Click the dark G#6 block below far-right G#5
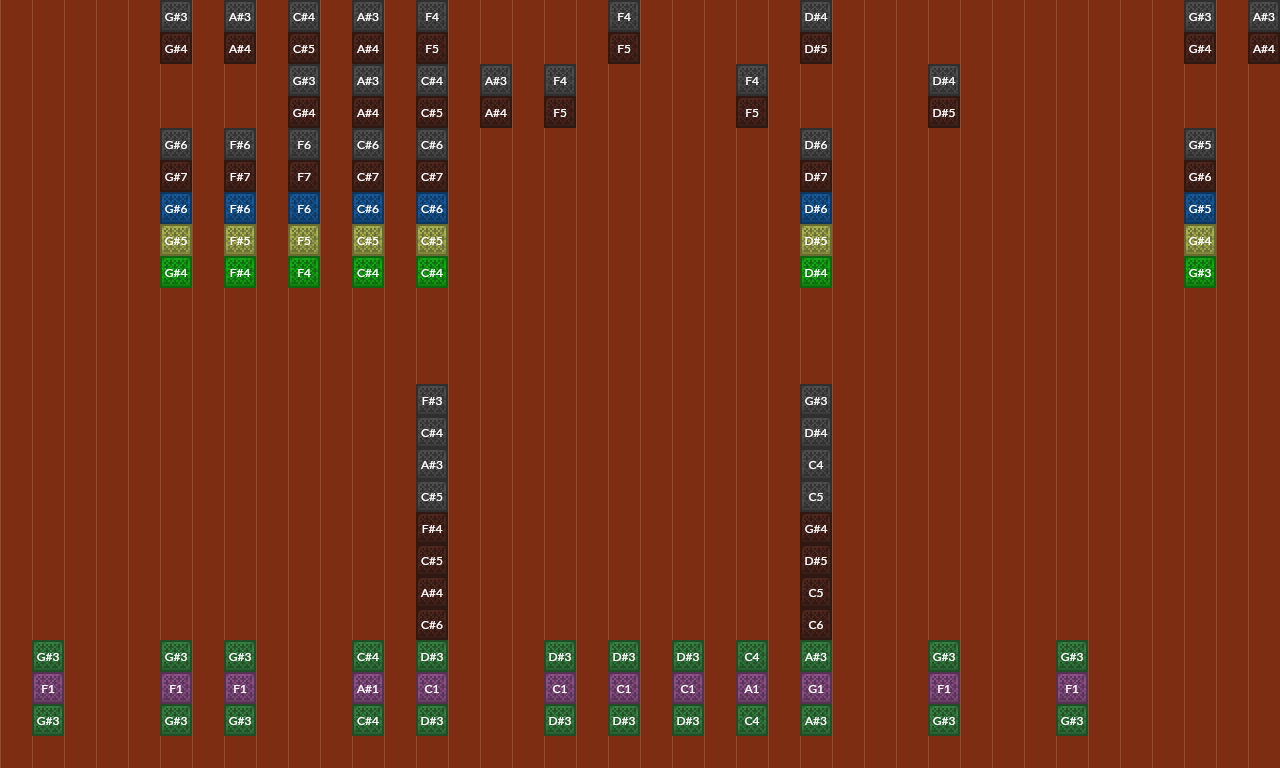Viewport: 1280px width, 768px height. tap(1200, 176)
